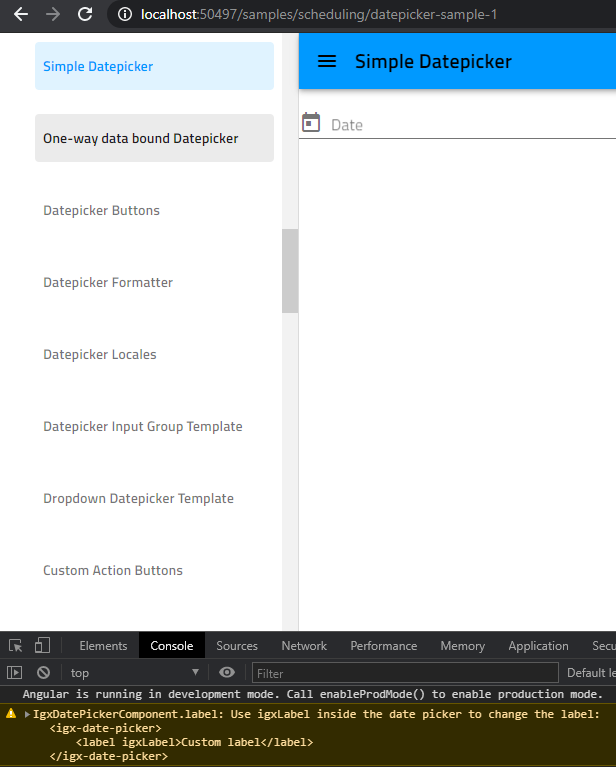Switch to the Memory tab

[462, 646]
